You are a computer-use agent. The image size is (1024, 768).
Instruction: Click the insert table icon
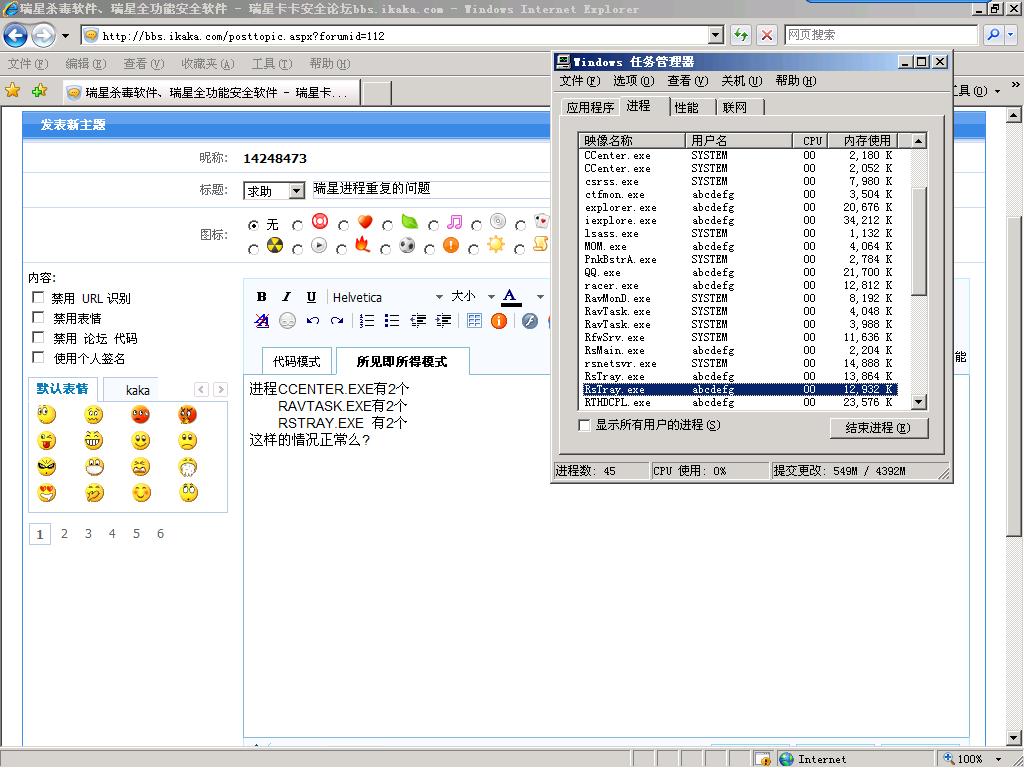(x=474, y=321)
